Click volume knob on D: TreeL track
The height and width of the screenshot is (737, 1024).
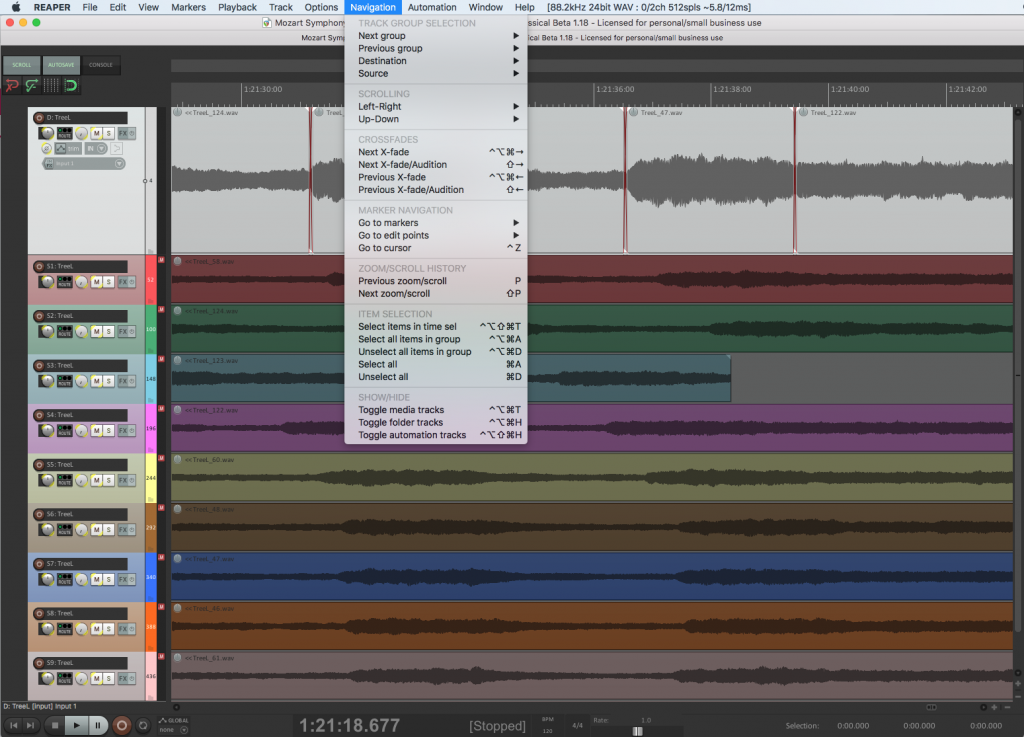coord(46,133)
